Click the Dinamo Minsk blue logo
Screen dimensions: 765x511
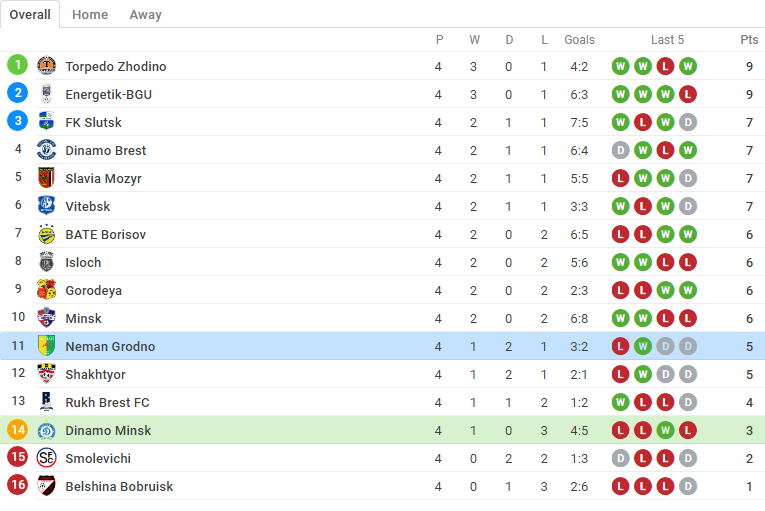[x=46, y=430]
